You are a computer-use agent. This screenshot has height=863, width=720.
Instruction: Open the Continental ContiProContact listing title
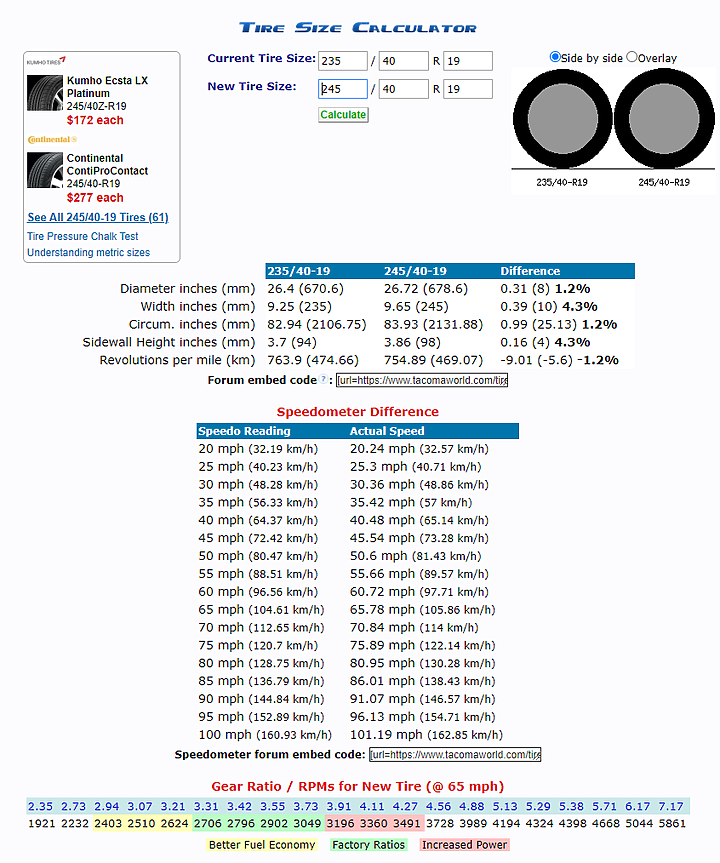point(107,165)
